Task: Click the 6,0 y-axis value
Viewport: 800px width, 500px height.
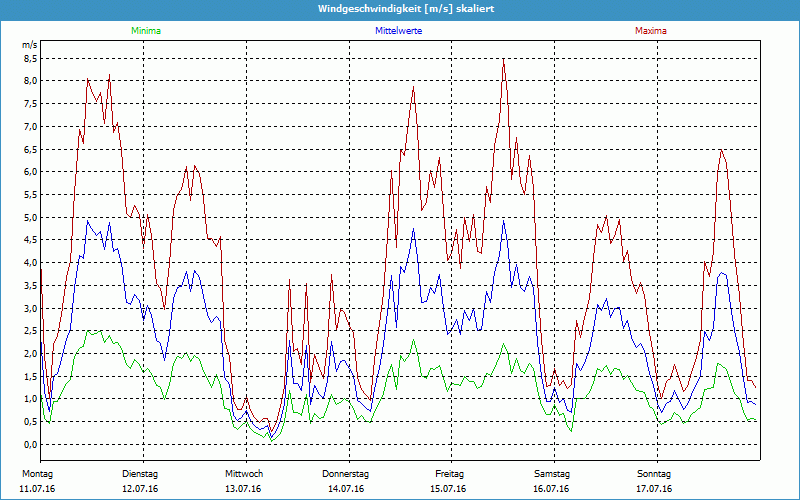Action: click(31, 171)
